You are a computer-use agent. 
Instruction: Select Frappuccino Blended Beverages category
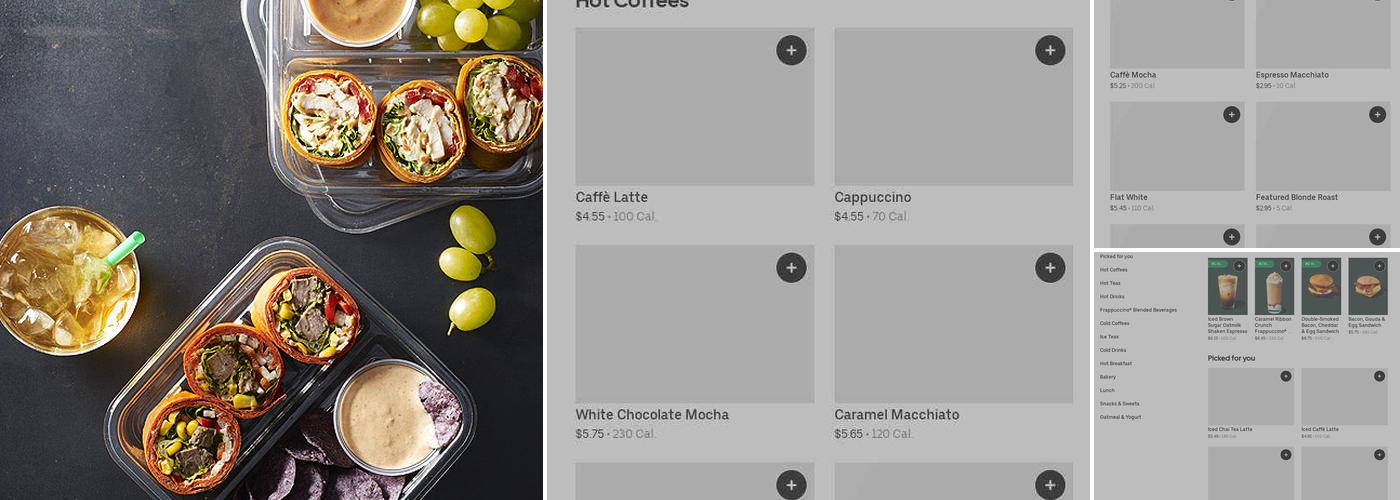pyautogui.click(x=1138, y=310)
